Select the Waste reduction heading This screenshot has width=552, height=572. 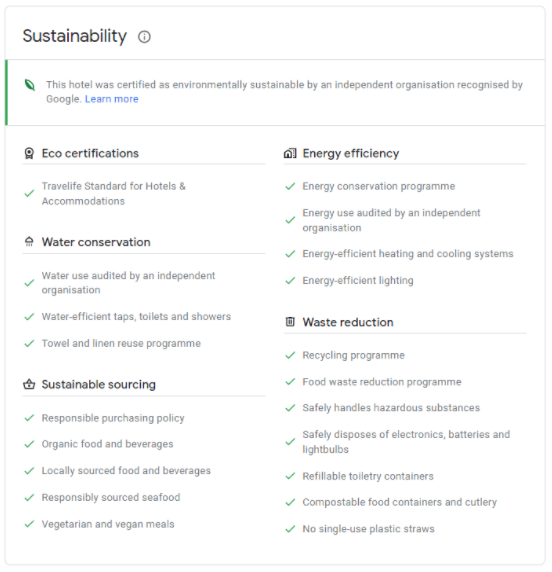point(348,322)
